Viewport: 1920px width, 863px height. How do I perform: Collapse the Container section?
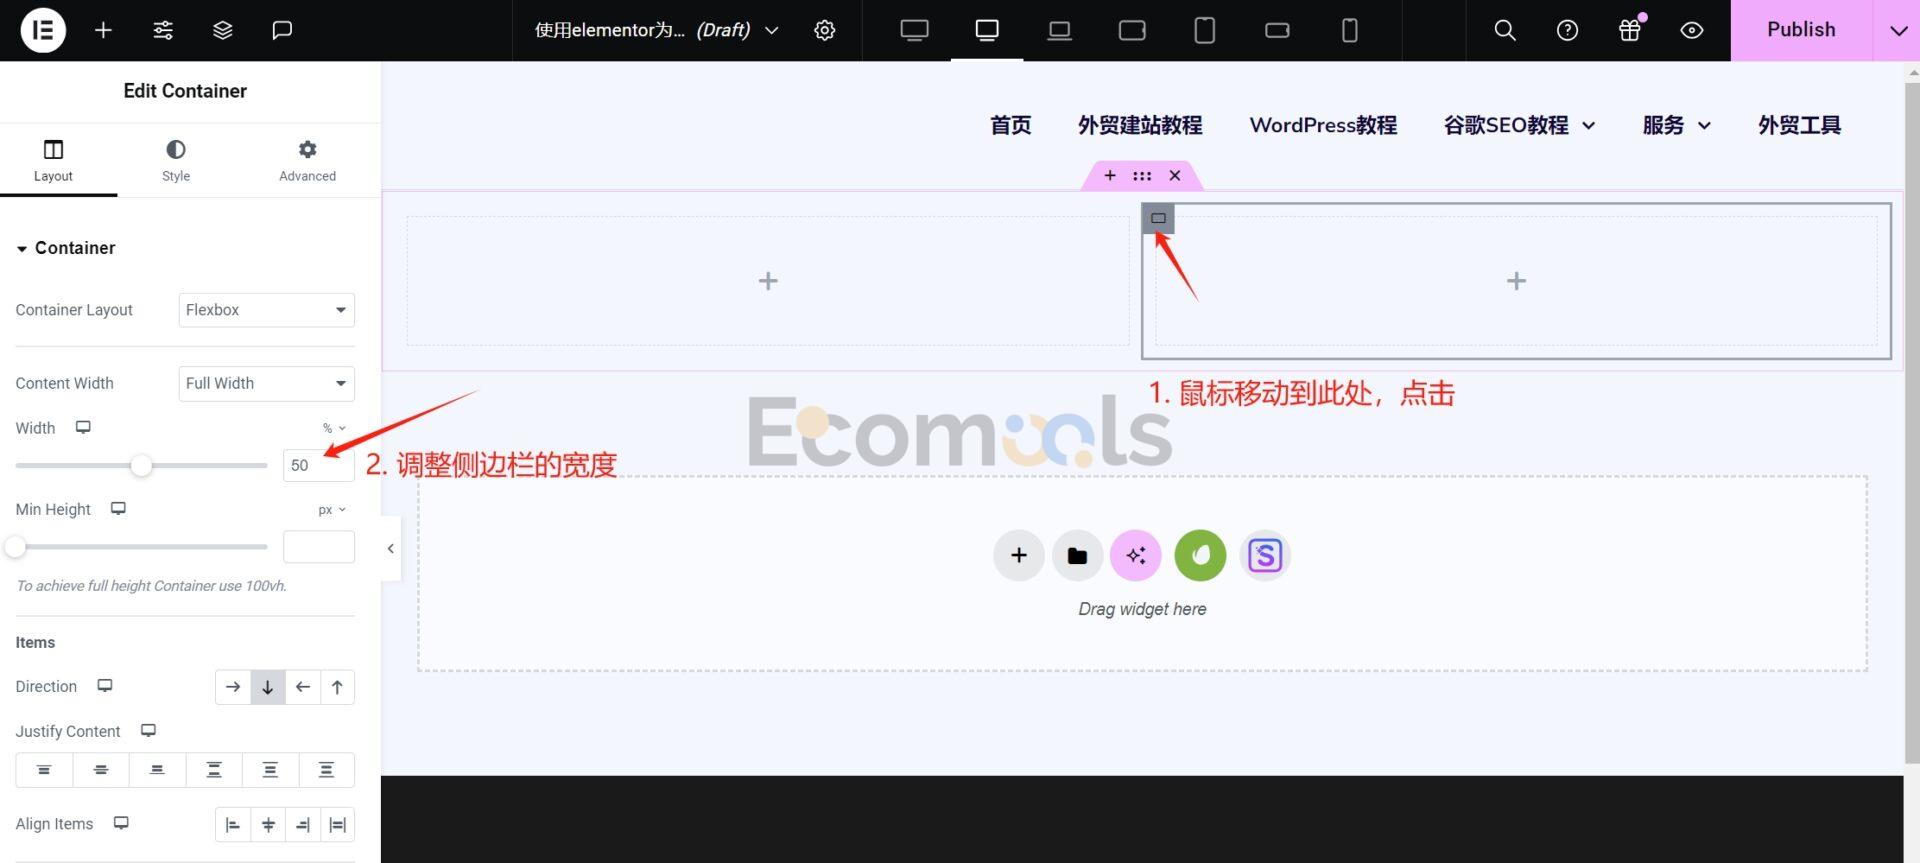click(x=66, y=248)
